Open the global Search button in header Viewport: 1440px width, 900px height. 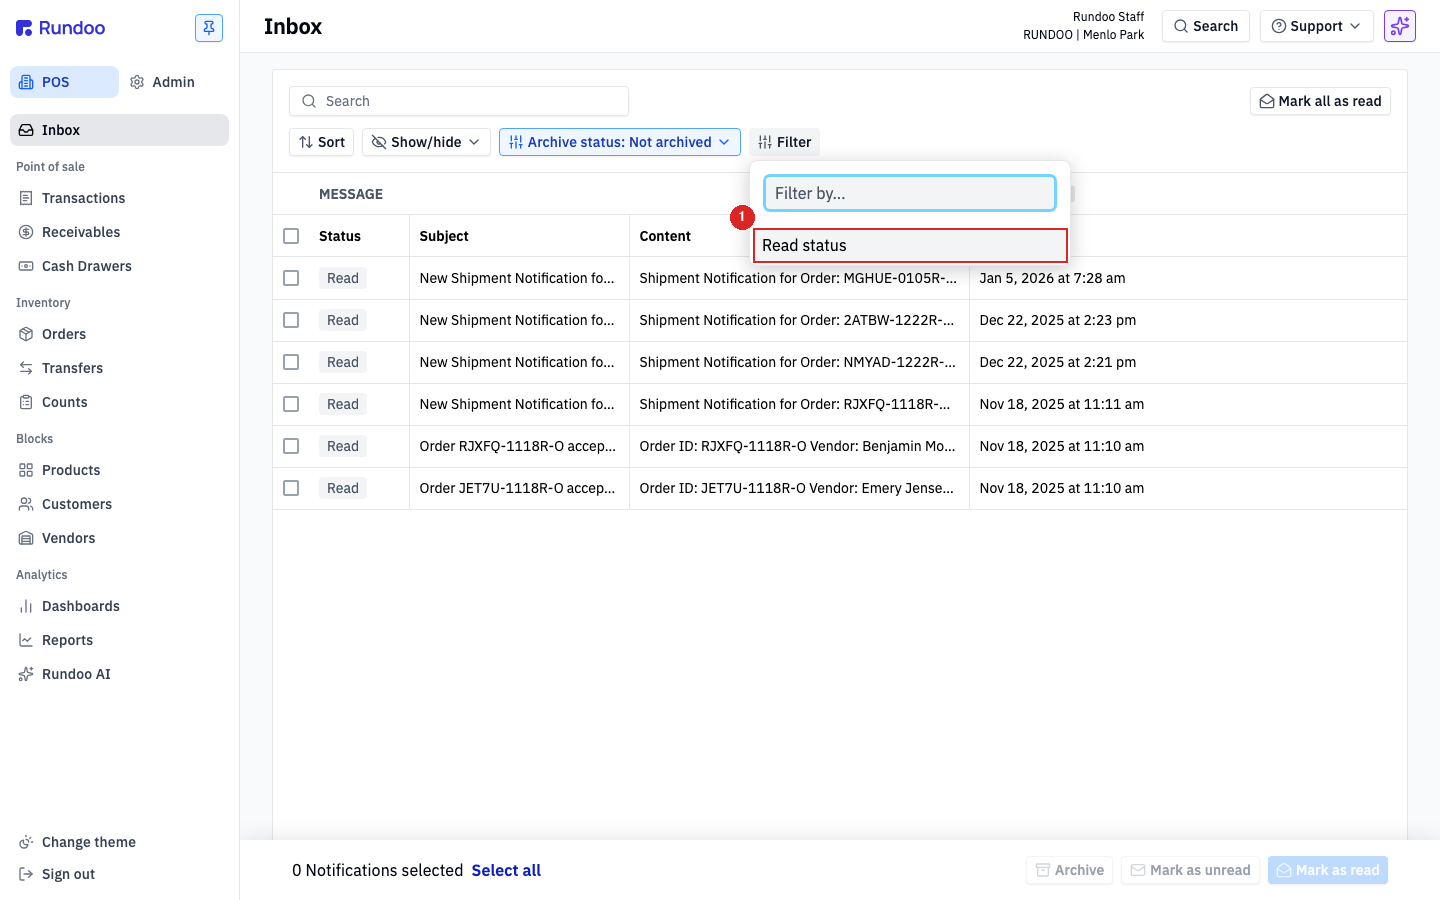pos(1206,26)
